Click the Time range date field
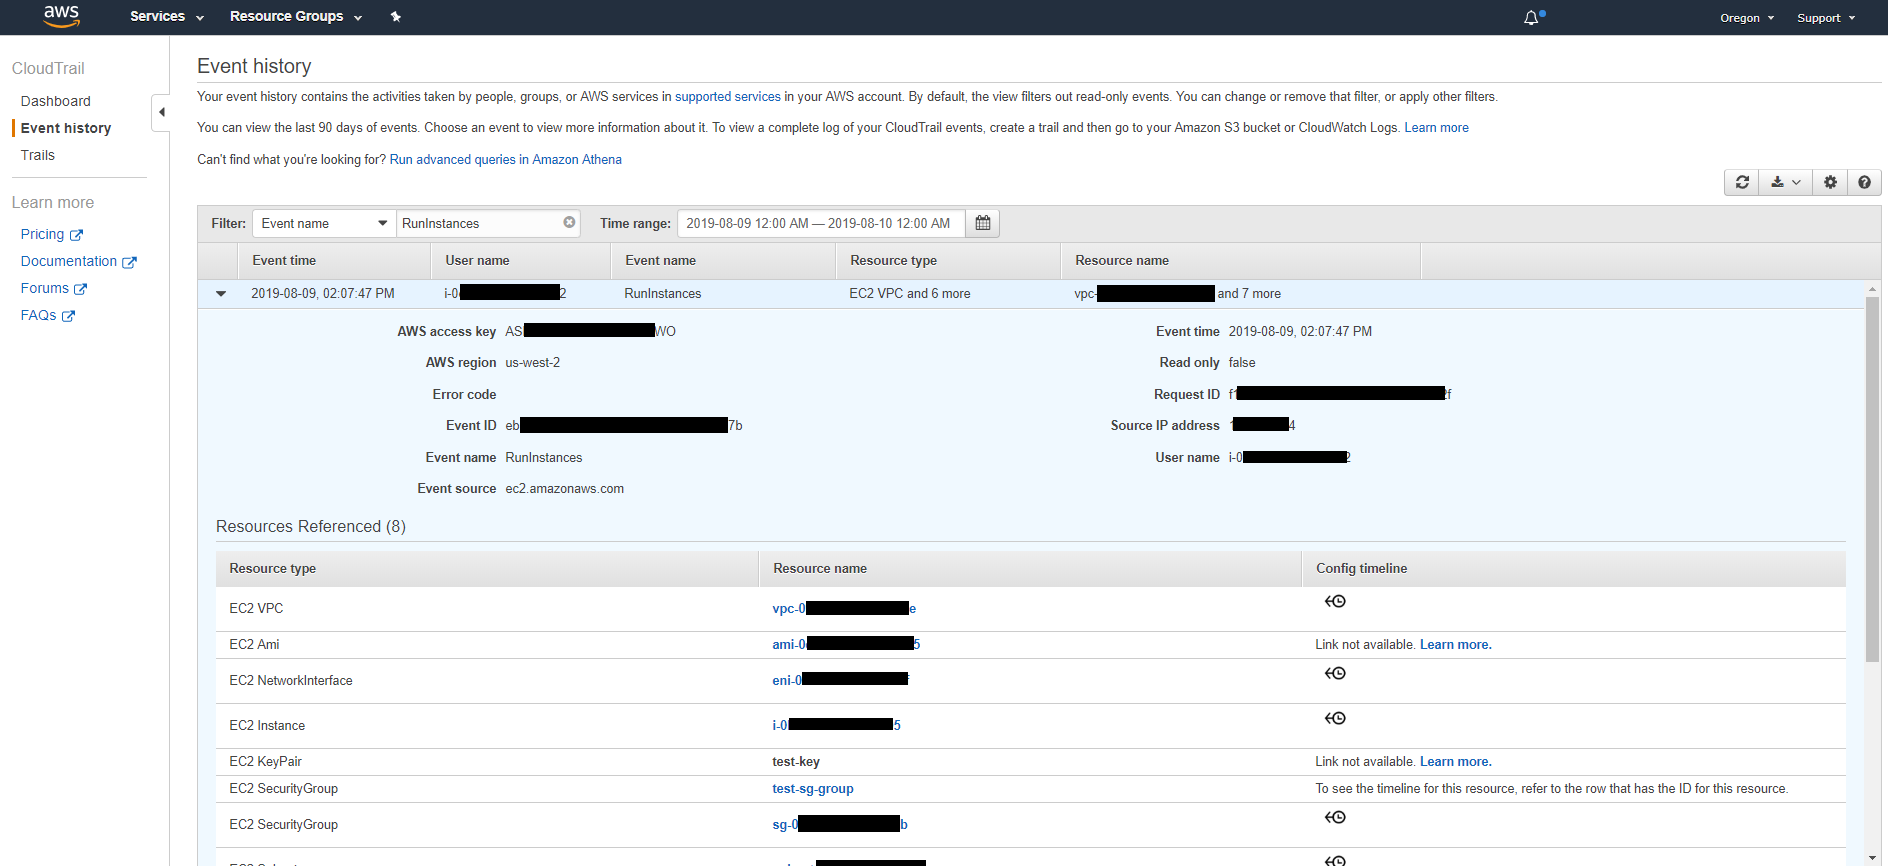The height and width of the screenshot is (866, 1888). (x=821, y=223)
